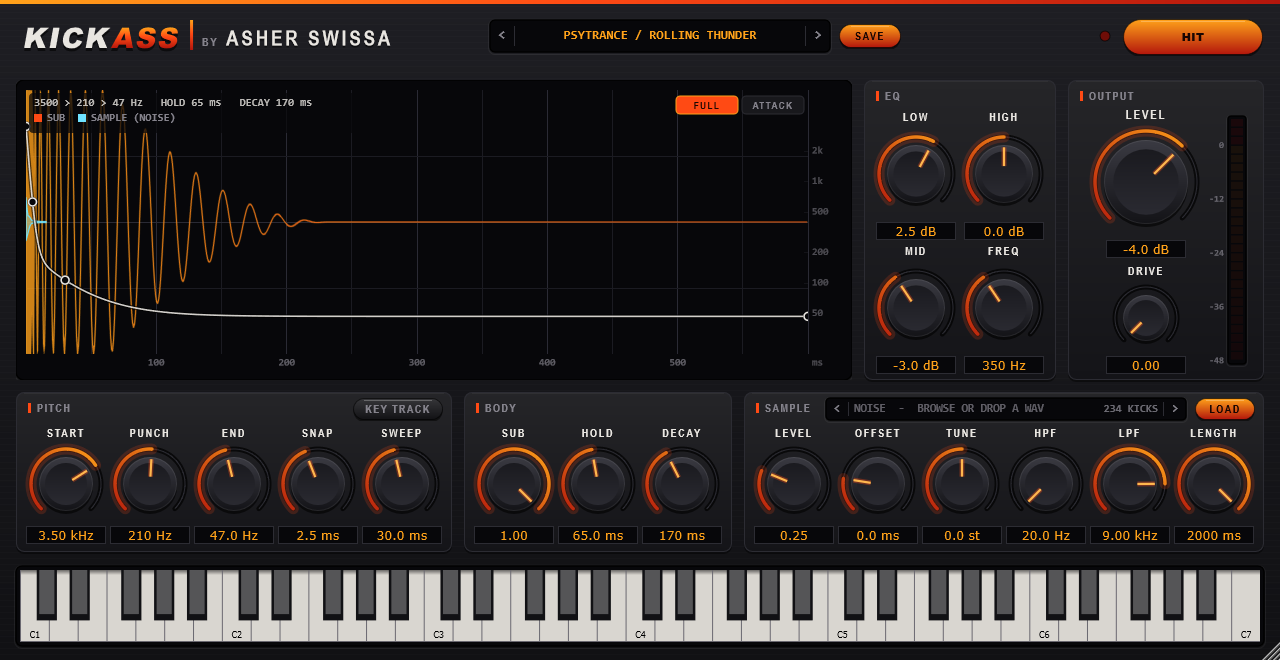
Task: Click the EQ MID knob
Action: 915,306
